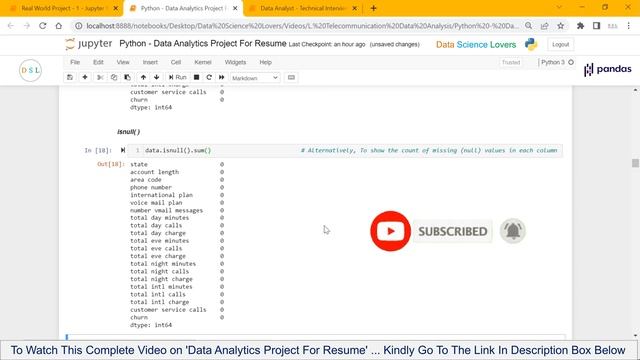Screen dimensions: 640x360
Task: Click scrollbar up arrow
Action: click(x=635, y=90)
